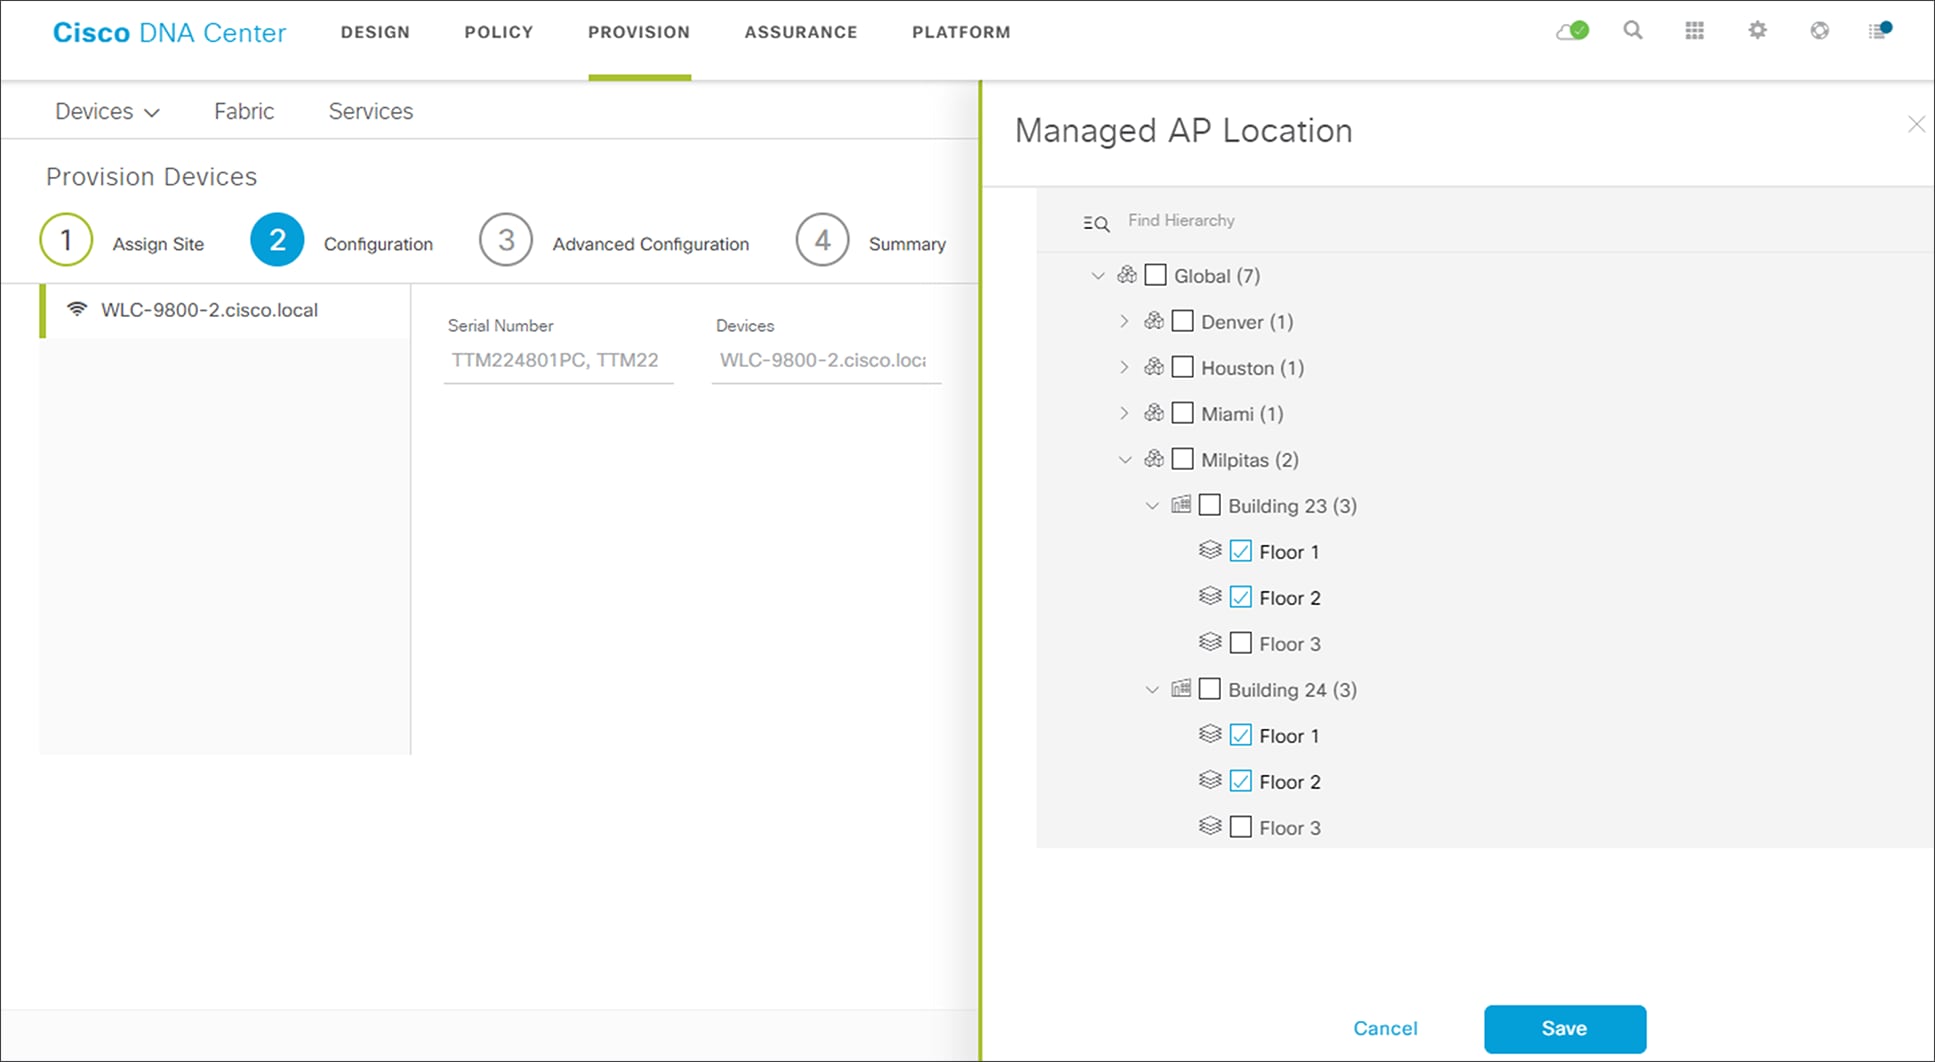
Task: Click the floor icon of Building 24 Floor 2
Action: point(1210,780)
